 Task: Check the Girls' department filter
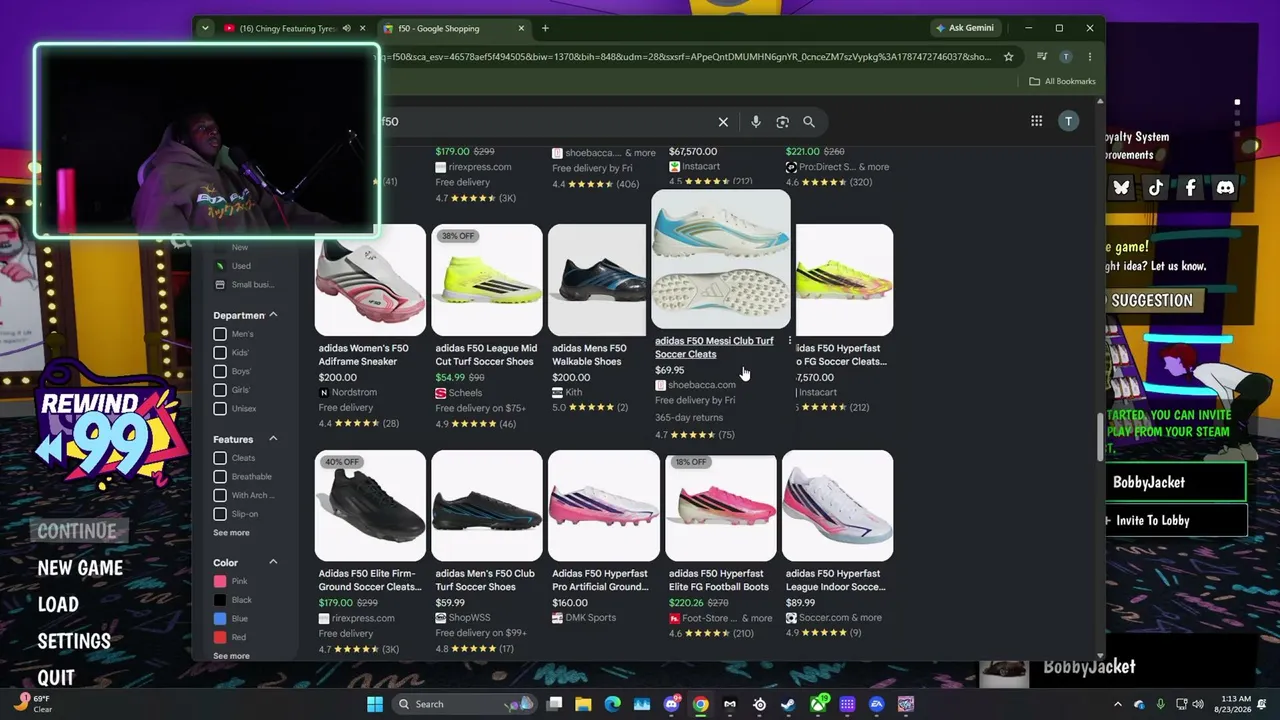pyautogui.click(x=220, y=390)
